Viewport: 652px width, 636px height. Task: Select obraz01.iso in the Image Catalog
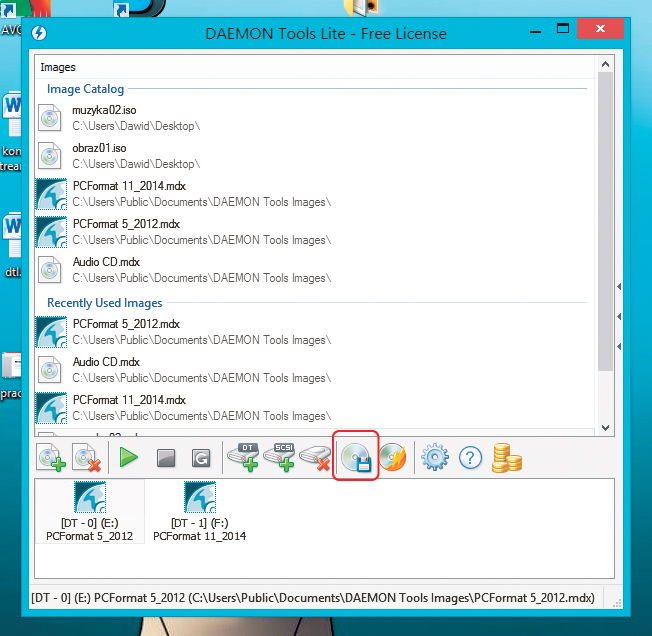(100, 155)
